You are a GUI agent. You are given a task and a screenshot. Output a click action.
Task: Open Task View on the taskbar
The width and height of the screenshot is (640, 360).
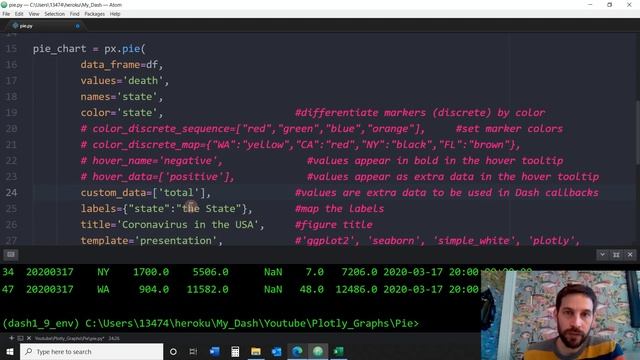193,351
